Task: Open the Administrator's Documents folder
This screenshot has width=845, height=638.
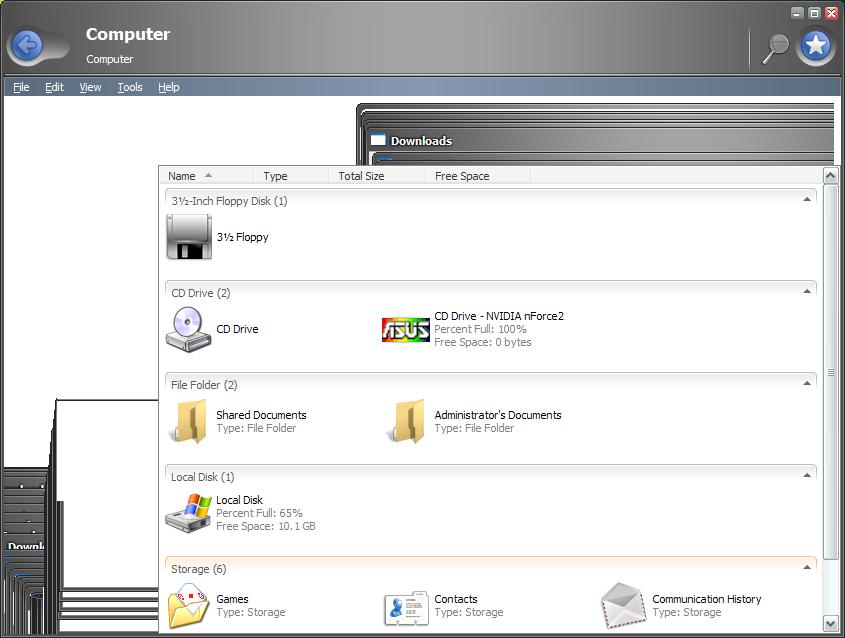Action: pyautogui.click(x=406, y=421)
